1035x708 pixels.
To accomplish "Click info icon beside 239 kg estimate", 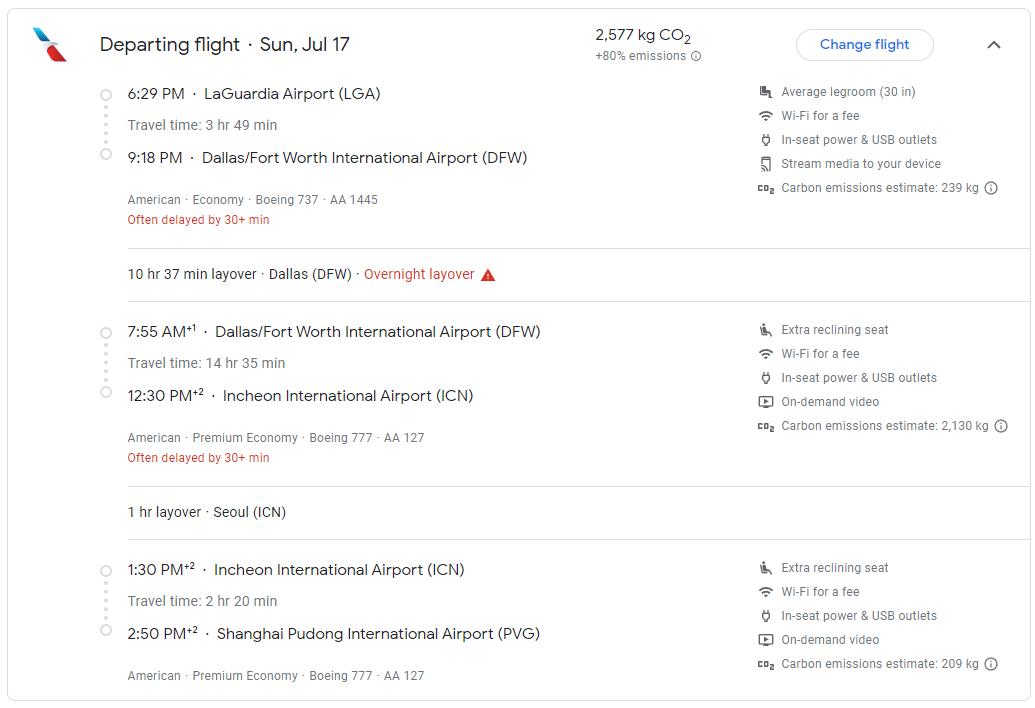I will pyautogui.click(x=991, y=188).
